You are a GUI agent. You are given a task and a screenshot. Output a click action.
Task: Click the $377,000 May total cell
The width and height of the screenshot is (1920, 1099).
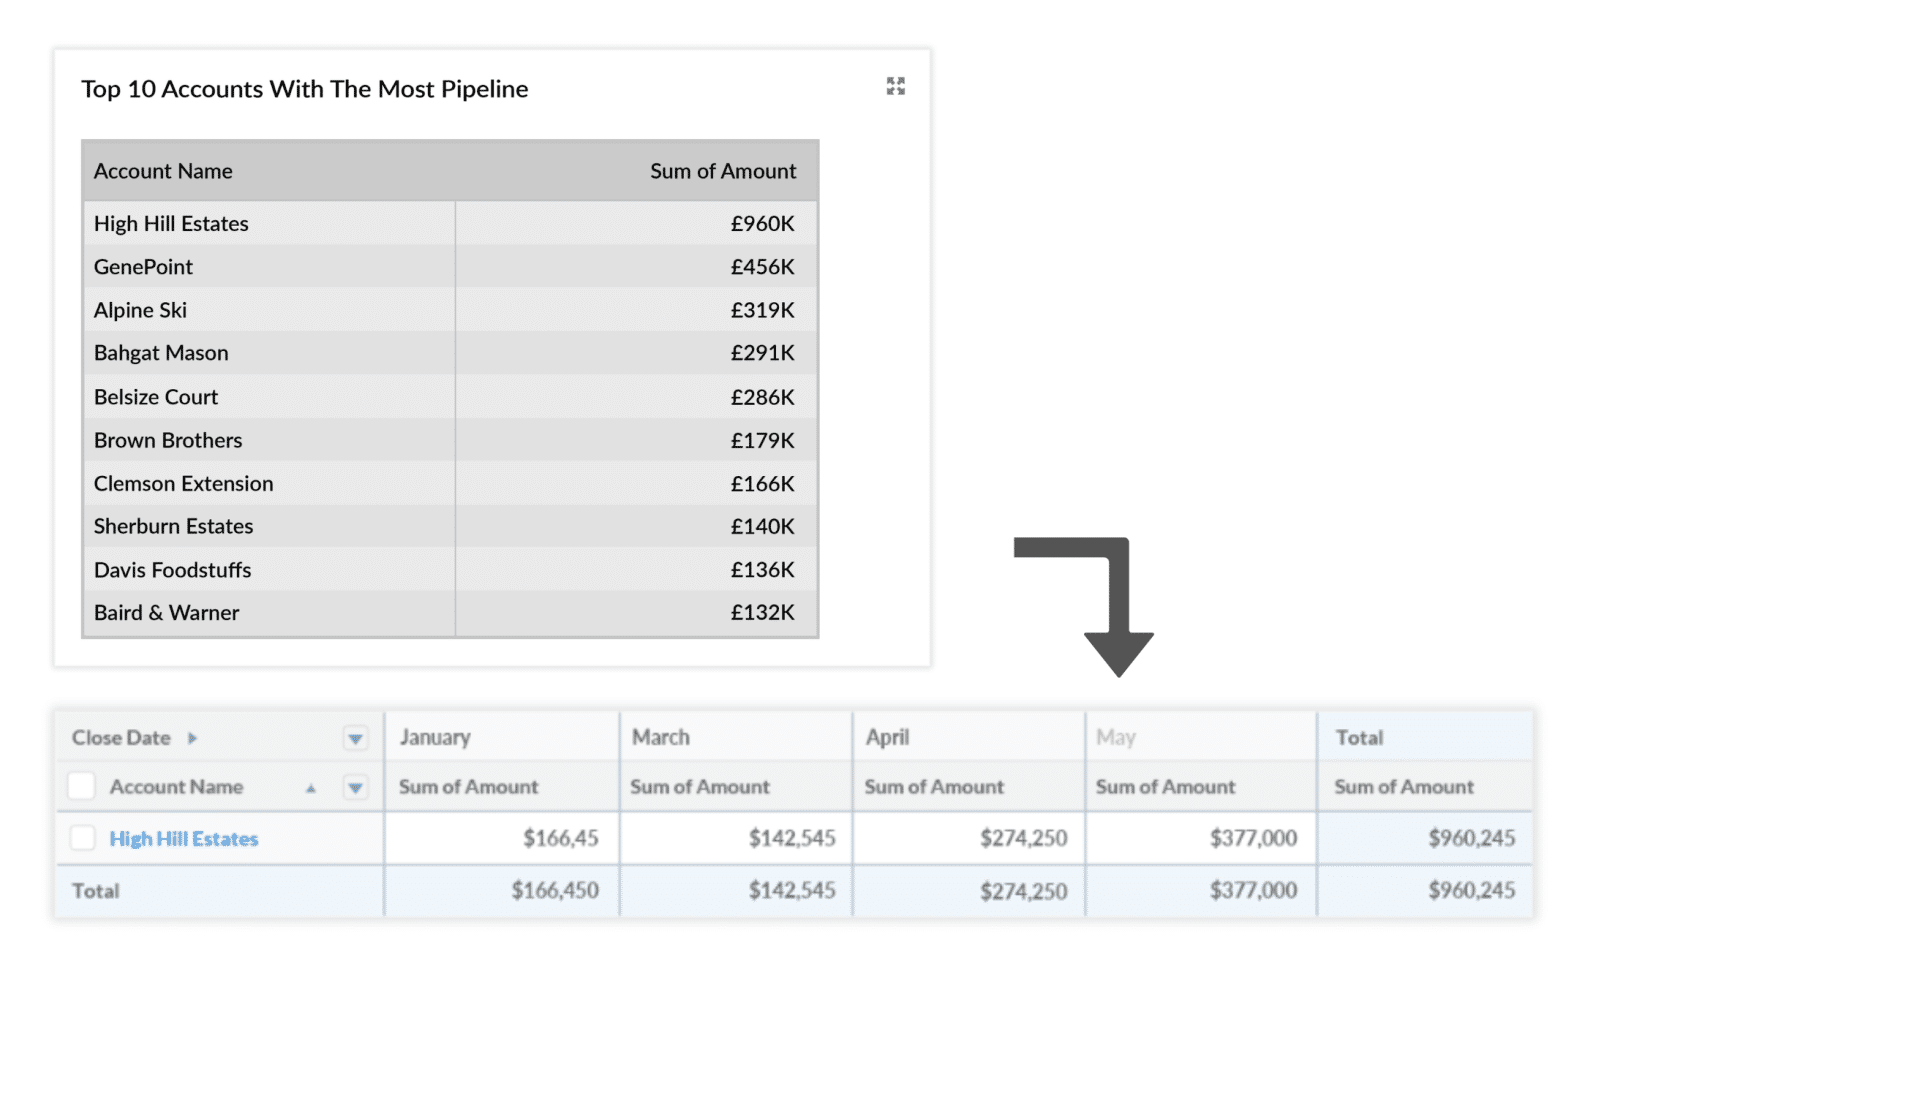pyautogui.click(x=1255, y=890)
